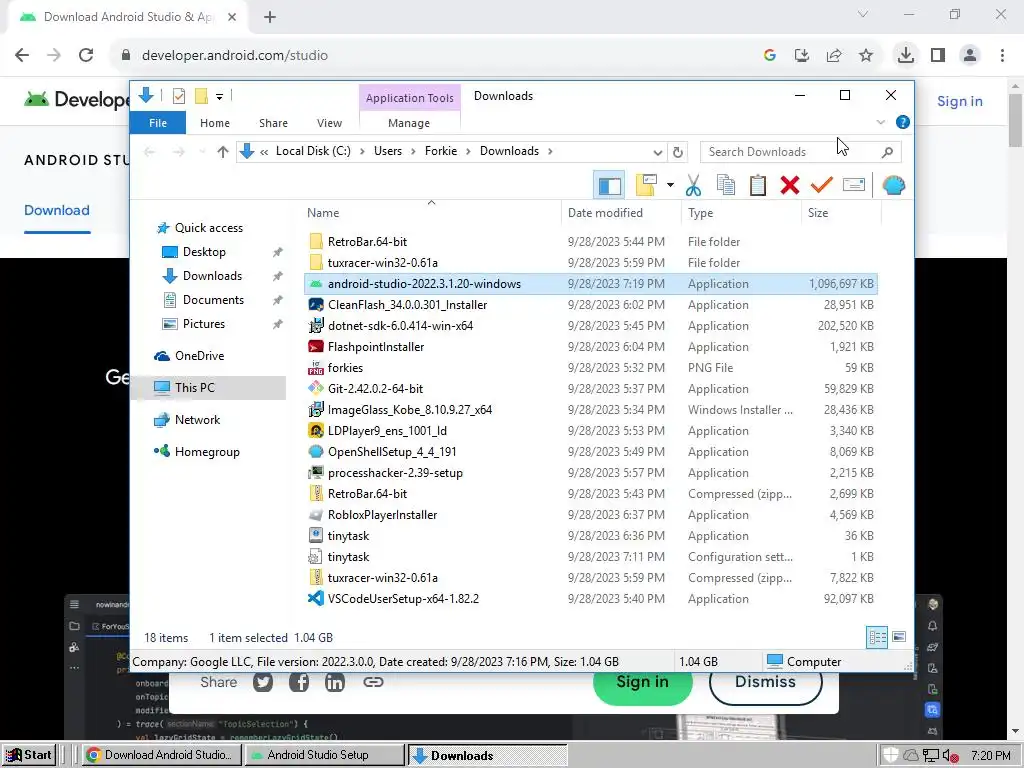Screen dimensions: 1024x768
Task: Open the File tab in Explorer
Action: (158, 123)
